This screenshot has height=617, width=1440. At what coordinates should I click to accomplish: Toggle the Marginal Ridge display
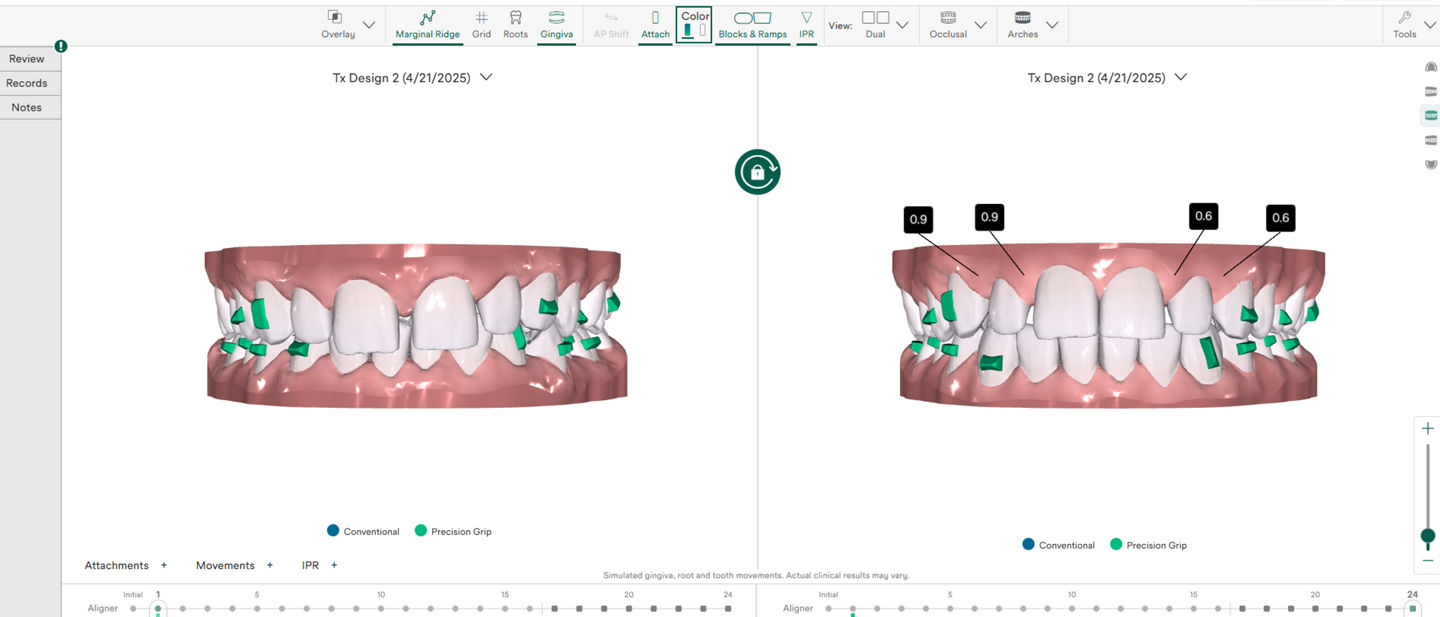click(x=428, y=25)
